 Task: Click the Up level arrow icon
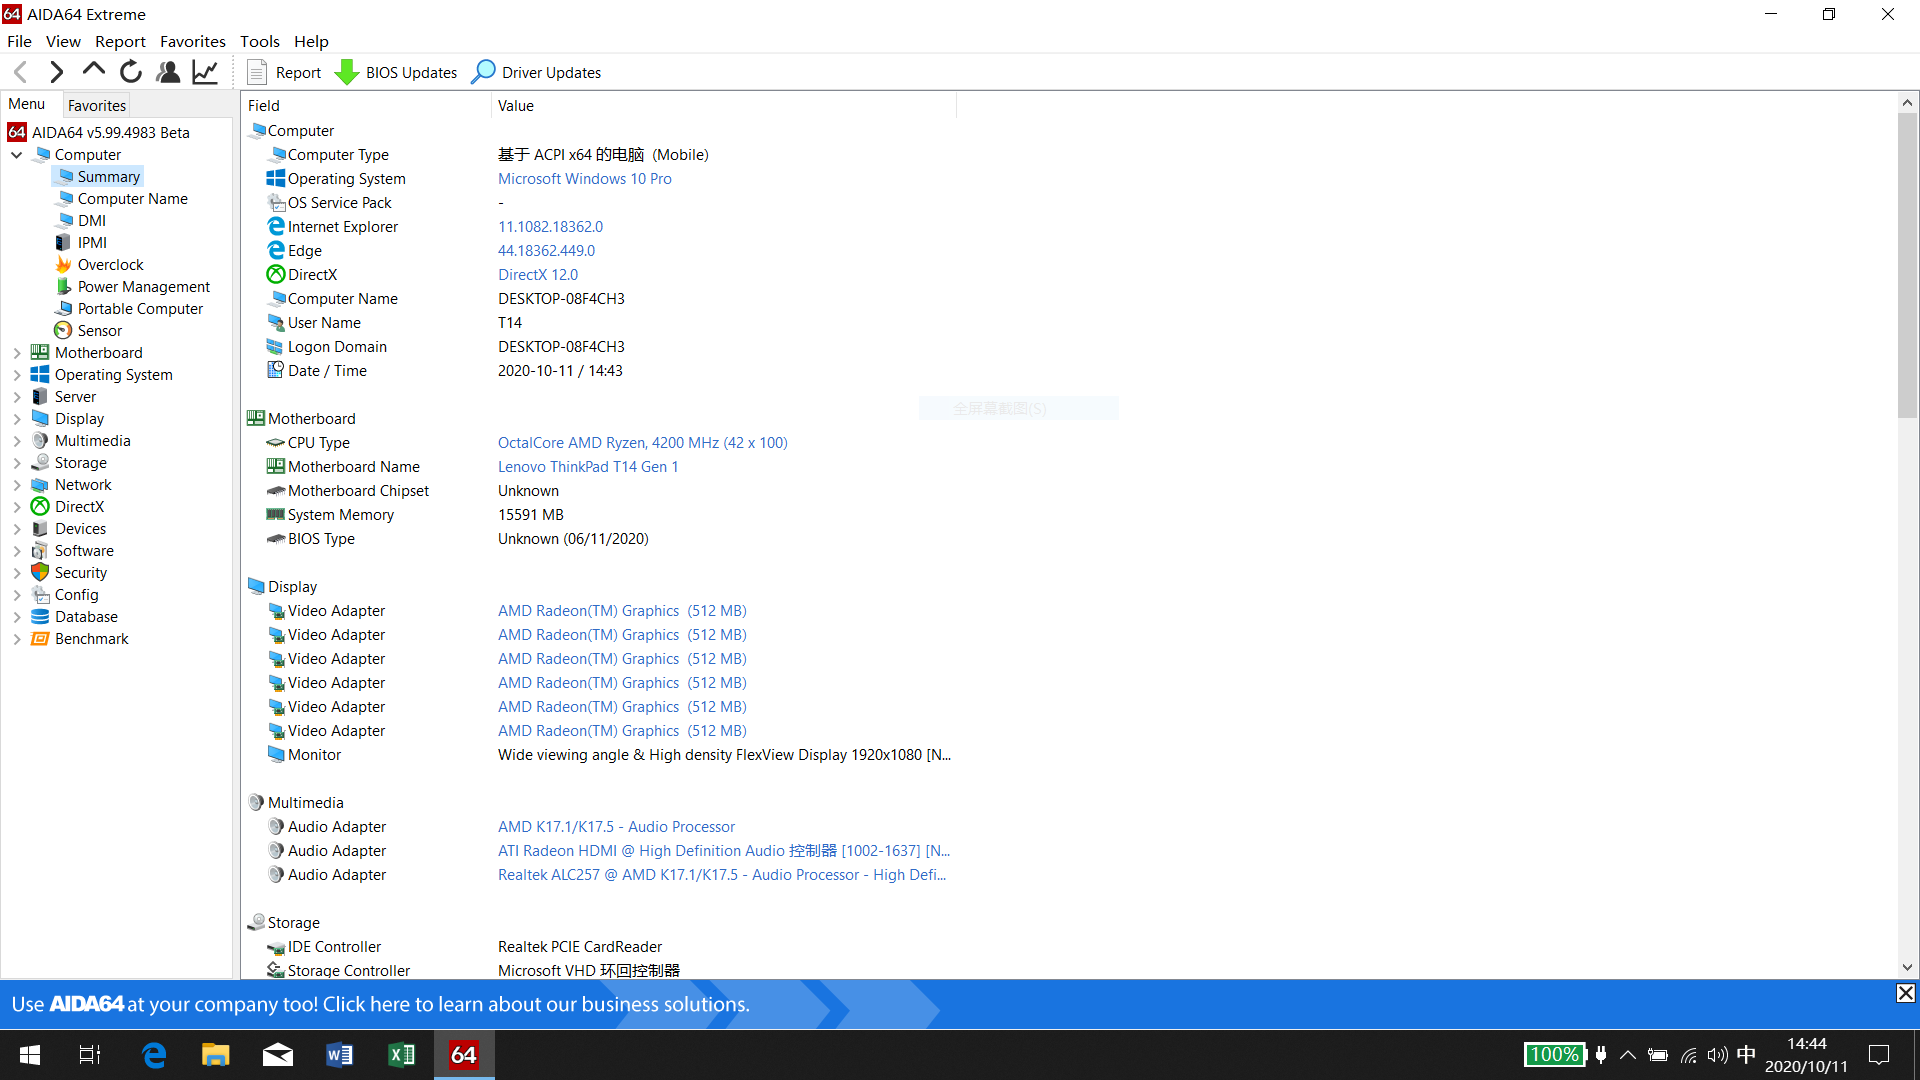[x=94, y=71]
